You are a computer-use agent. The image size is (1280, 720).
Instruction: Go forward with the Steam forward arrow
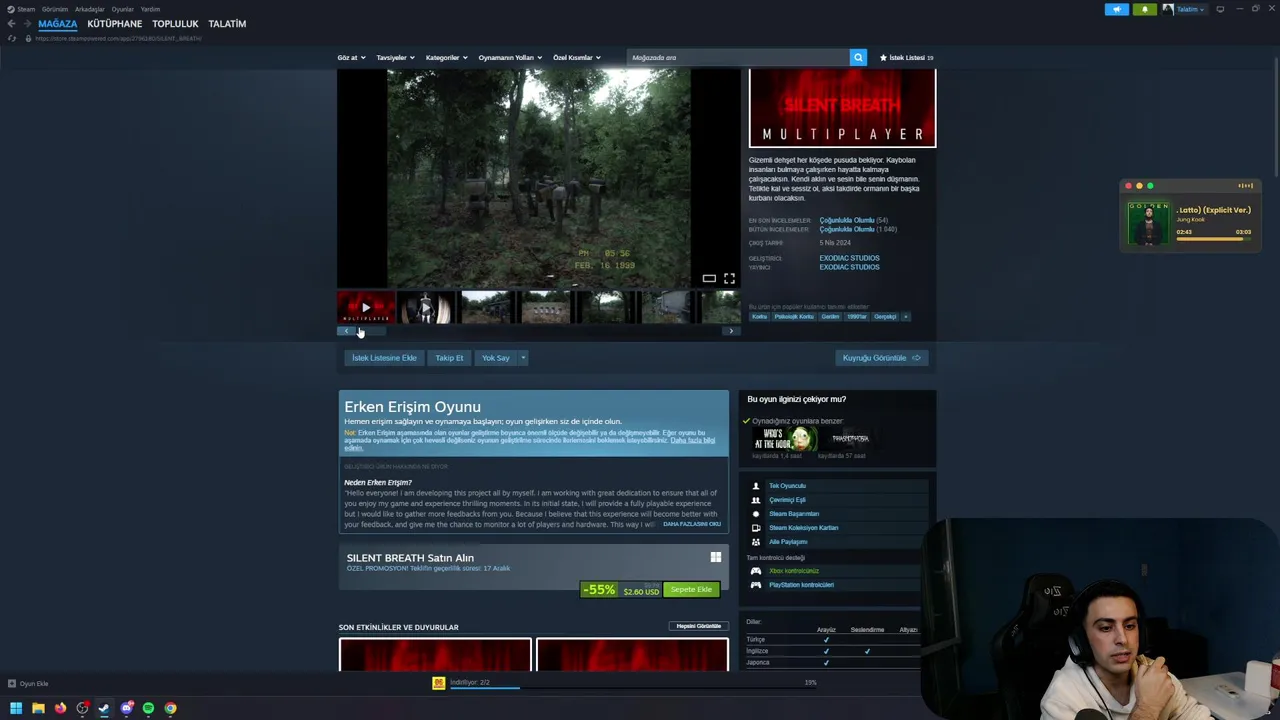pos(26,24)
